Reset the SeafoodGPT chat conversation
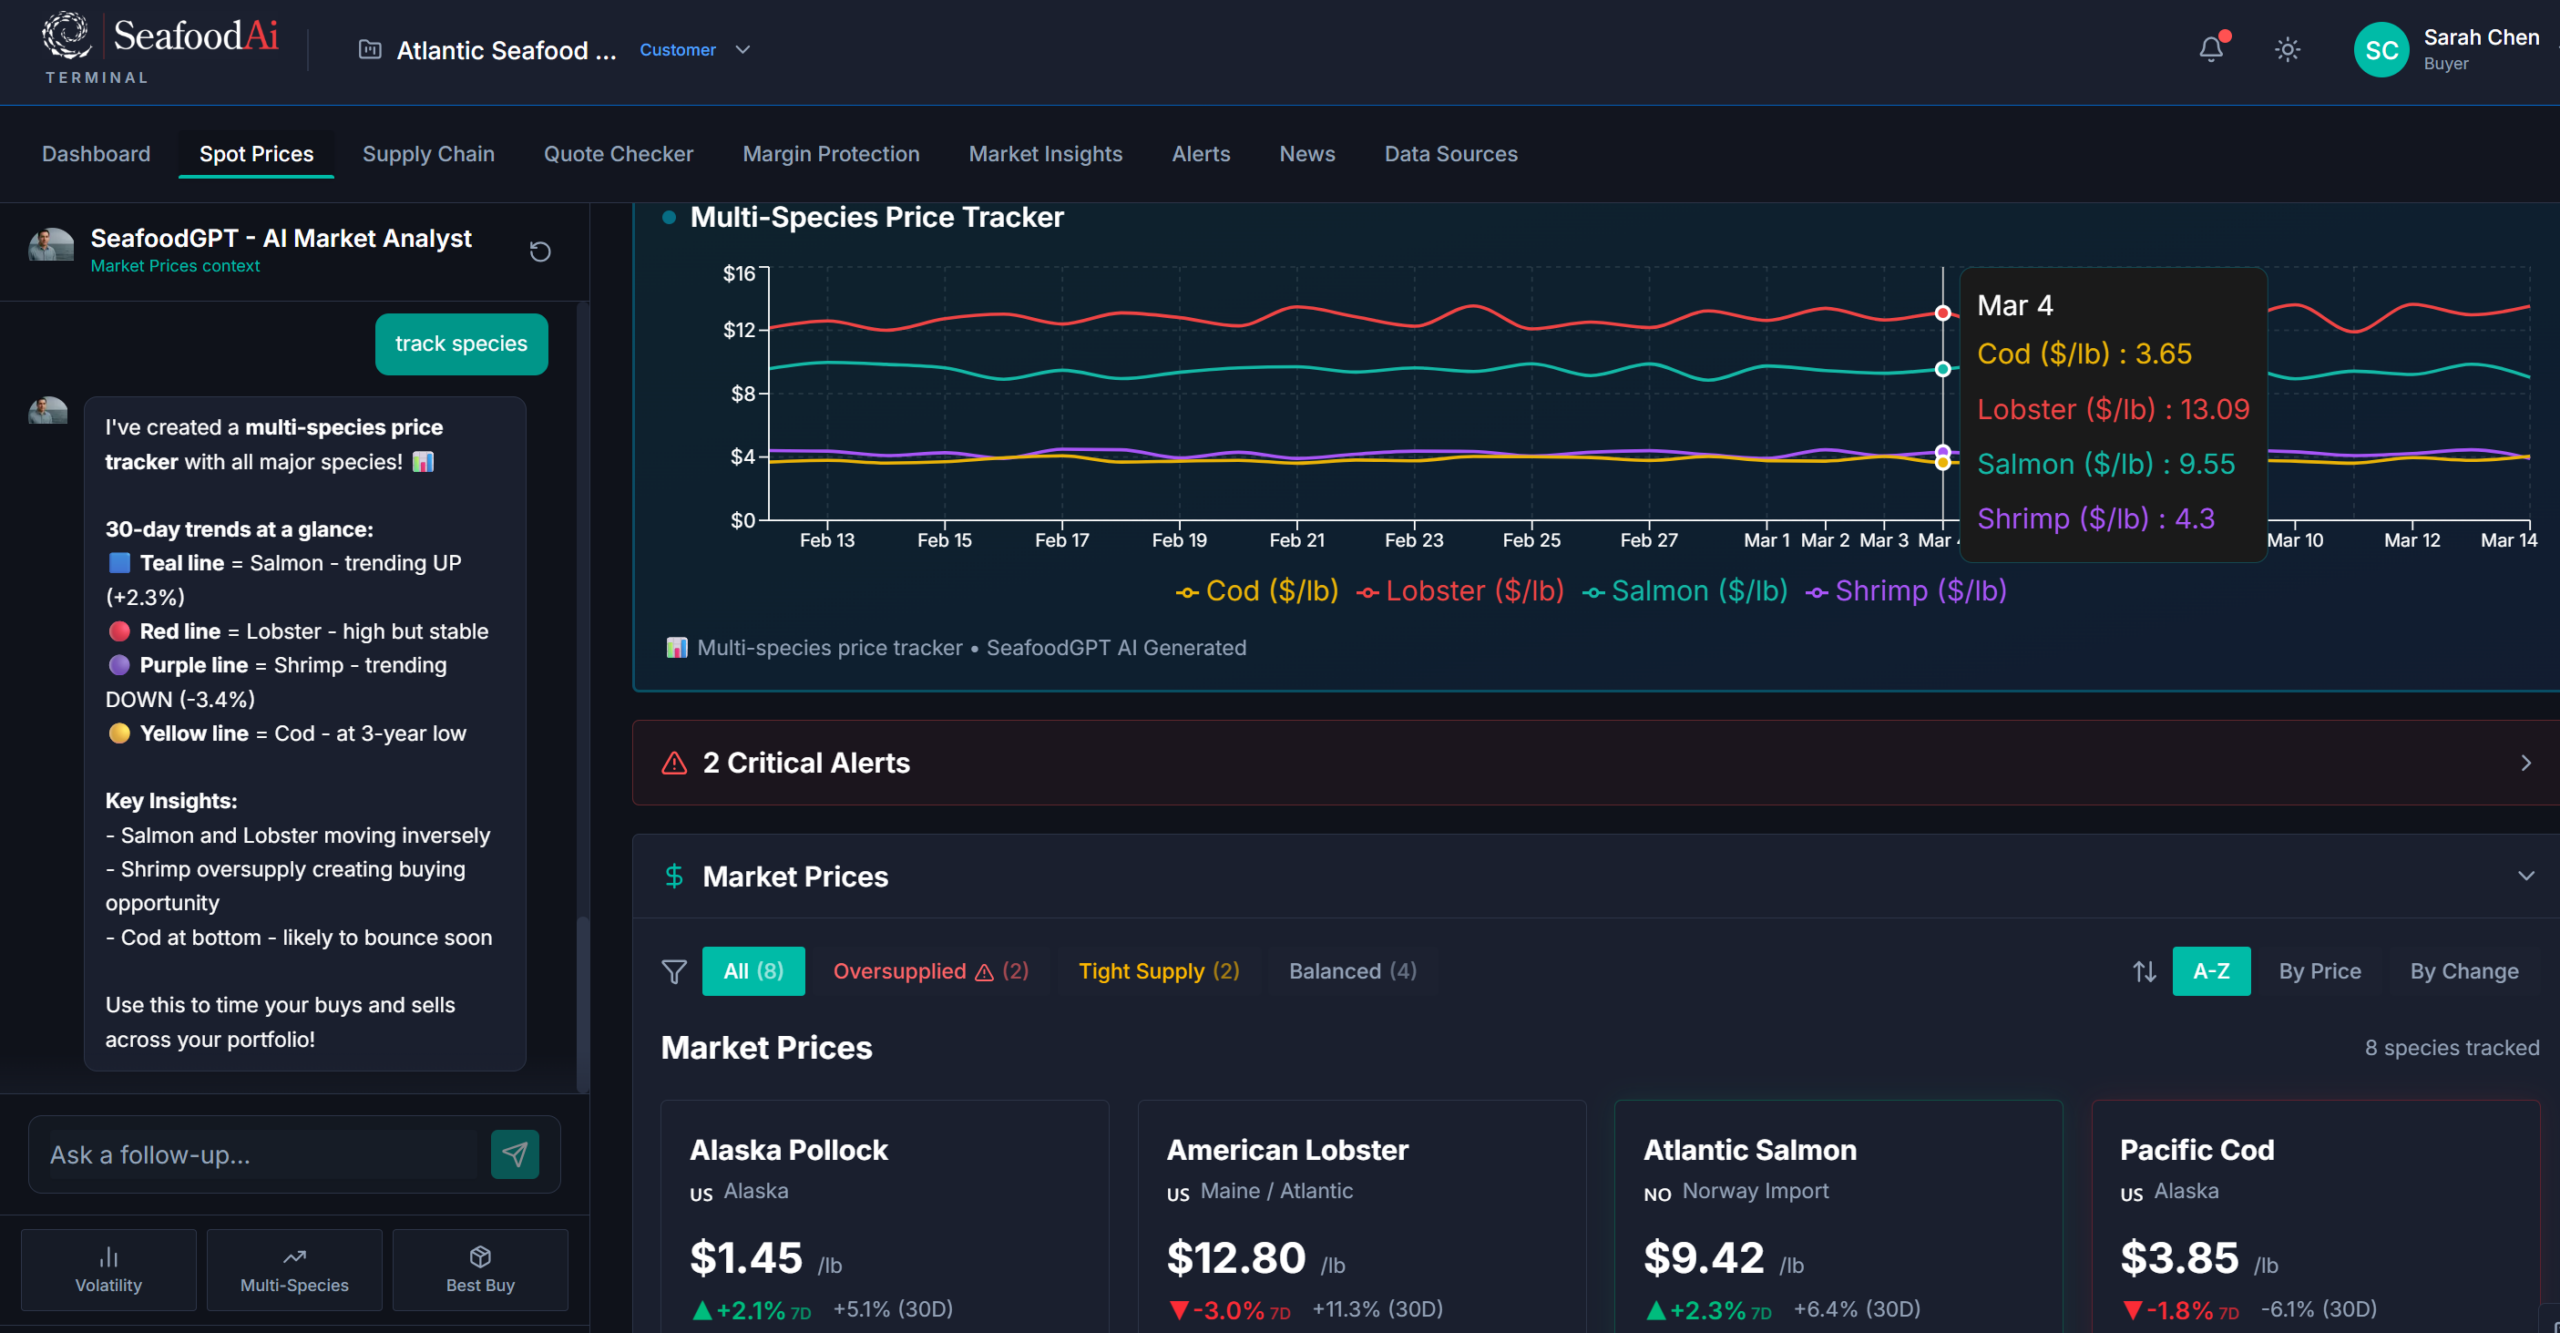This screenshot has height=1333, width=2560. tap(540, 251)
